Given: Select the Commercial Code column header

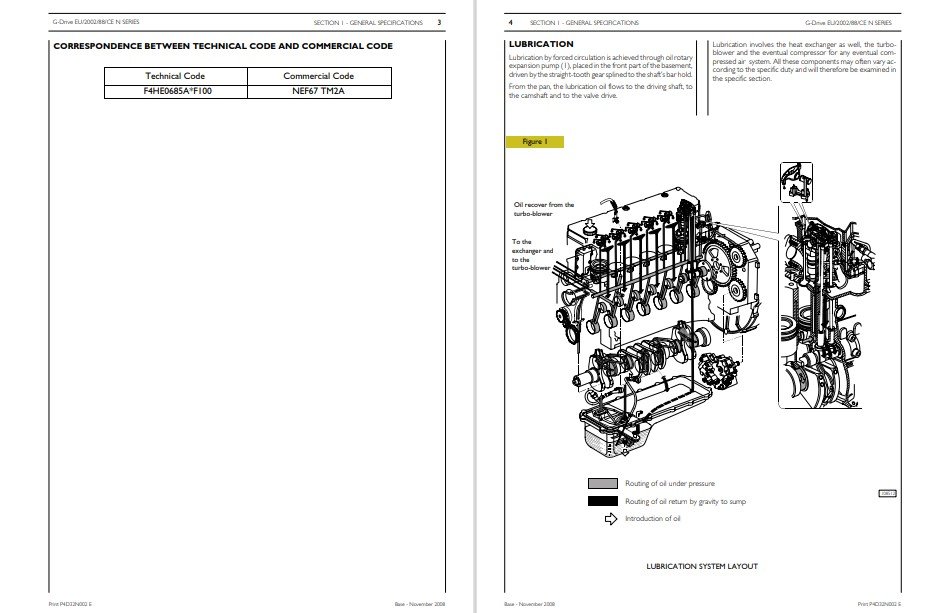Looking at the screenshot, I should point(318,76).
